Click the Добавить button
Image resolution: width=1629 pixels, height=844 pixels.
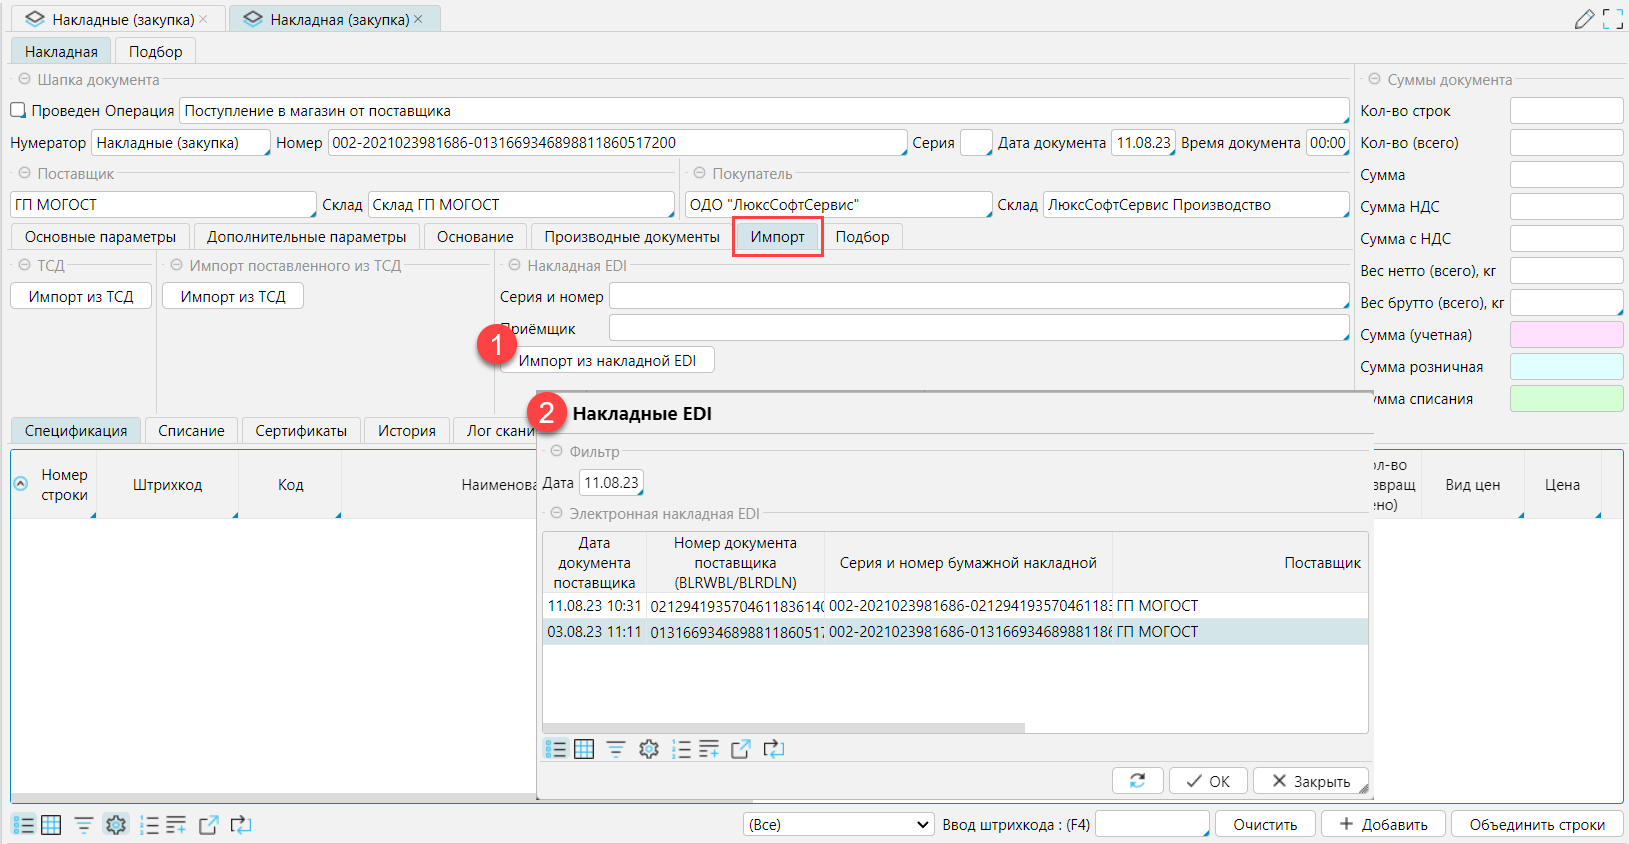[1383, 825]
